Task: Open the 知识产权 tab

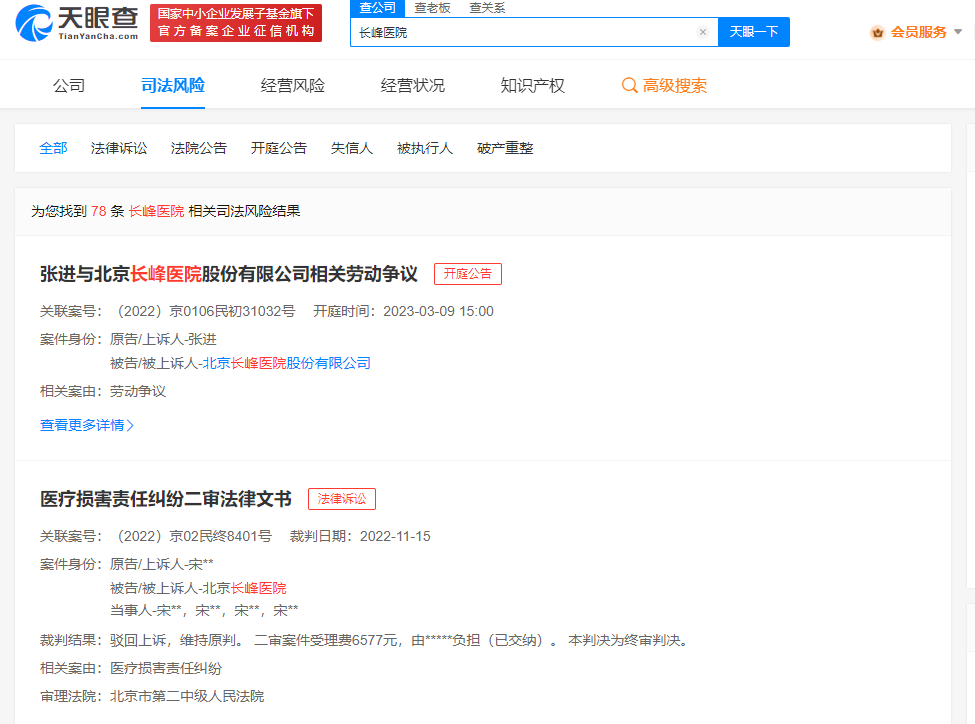Action: click(531, 86)
